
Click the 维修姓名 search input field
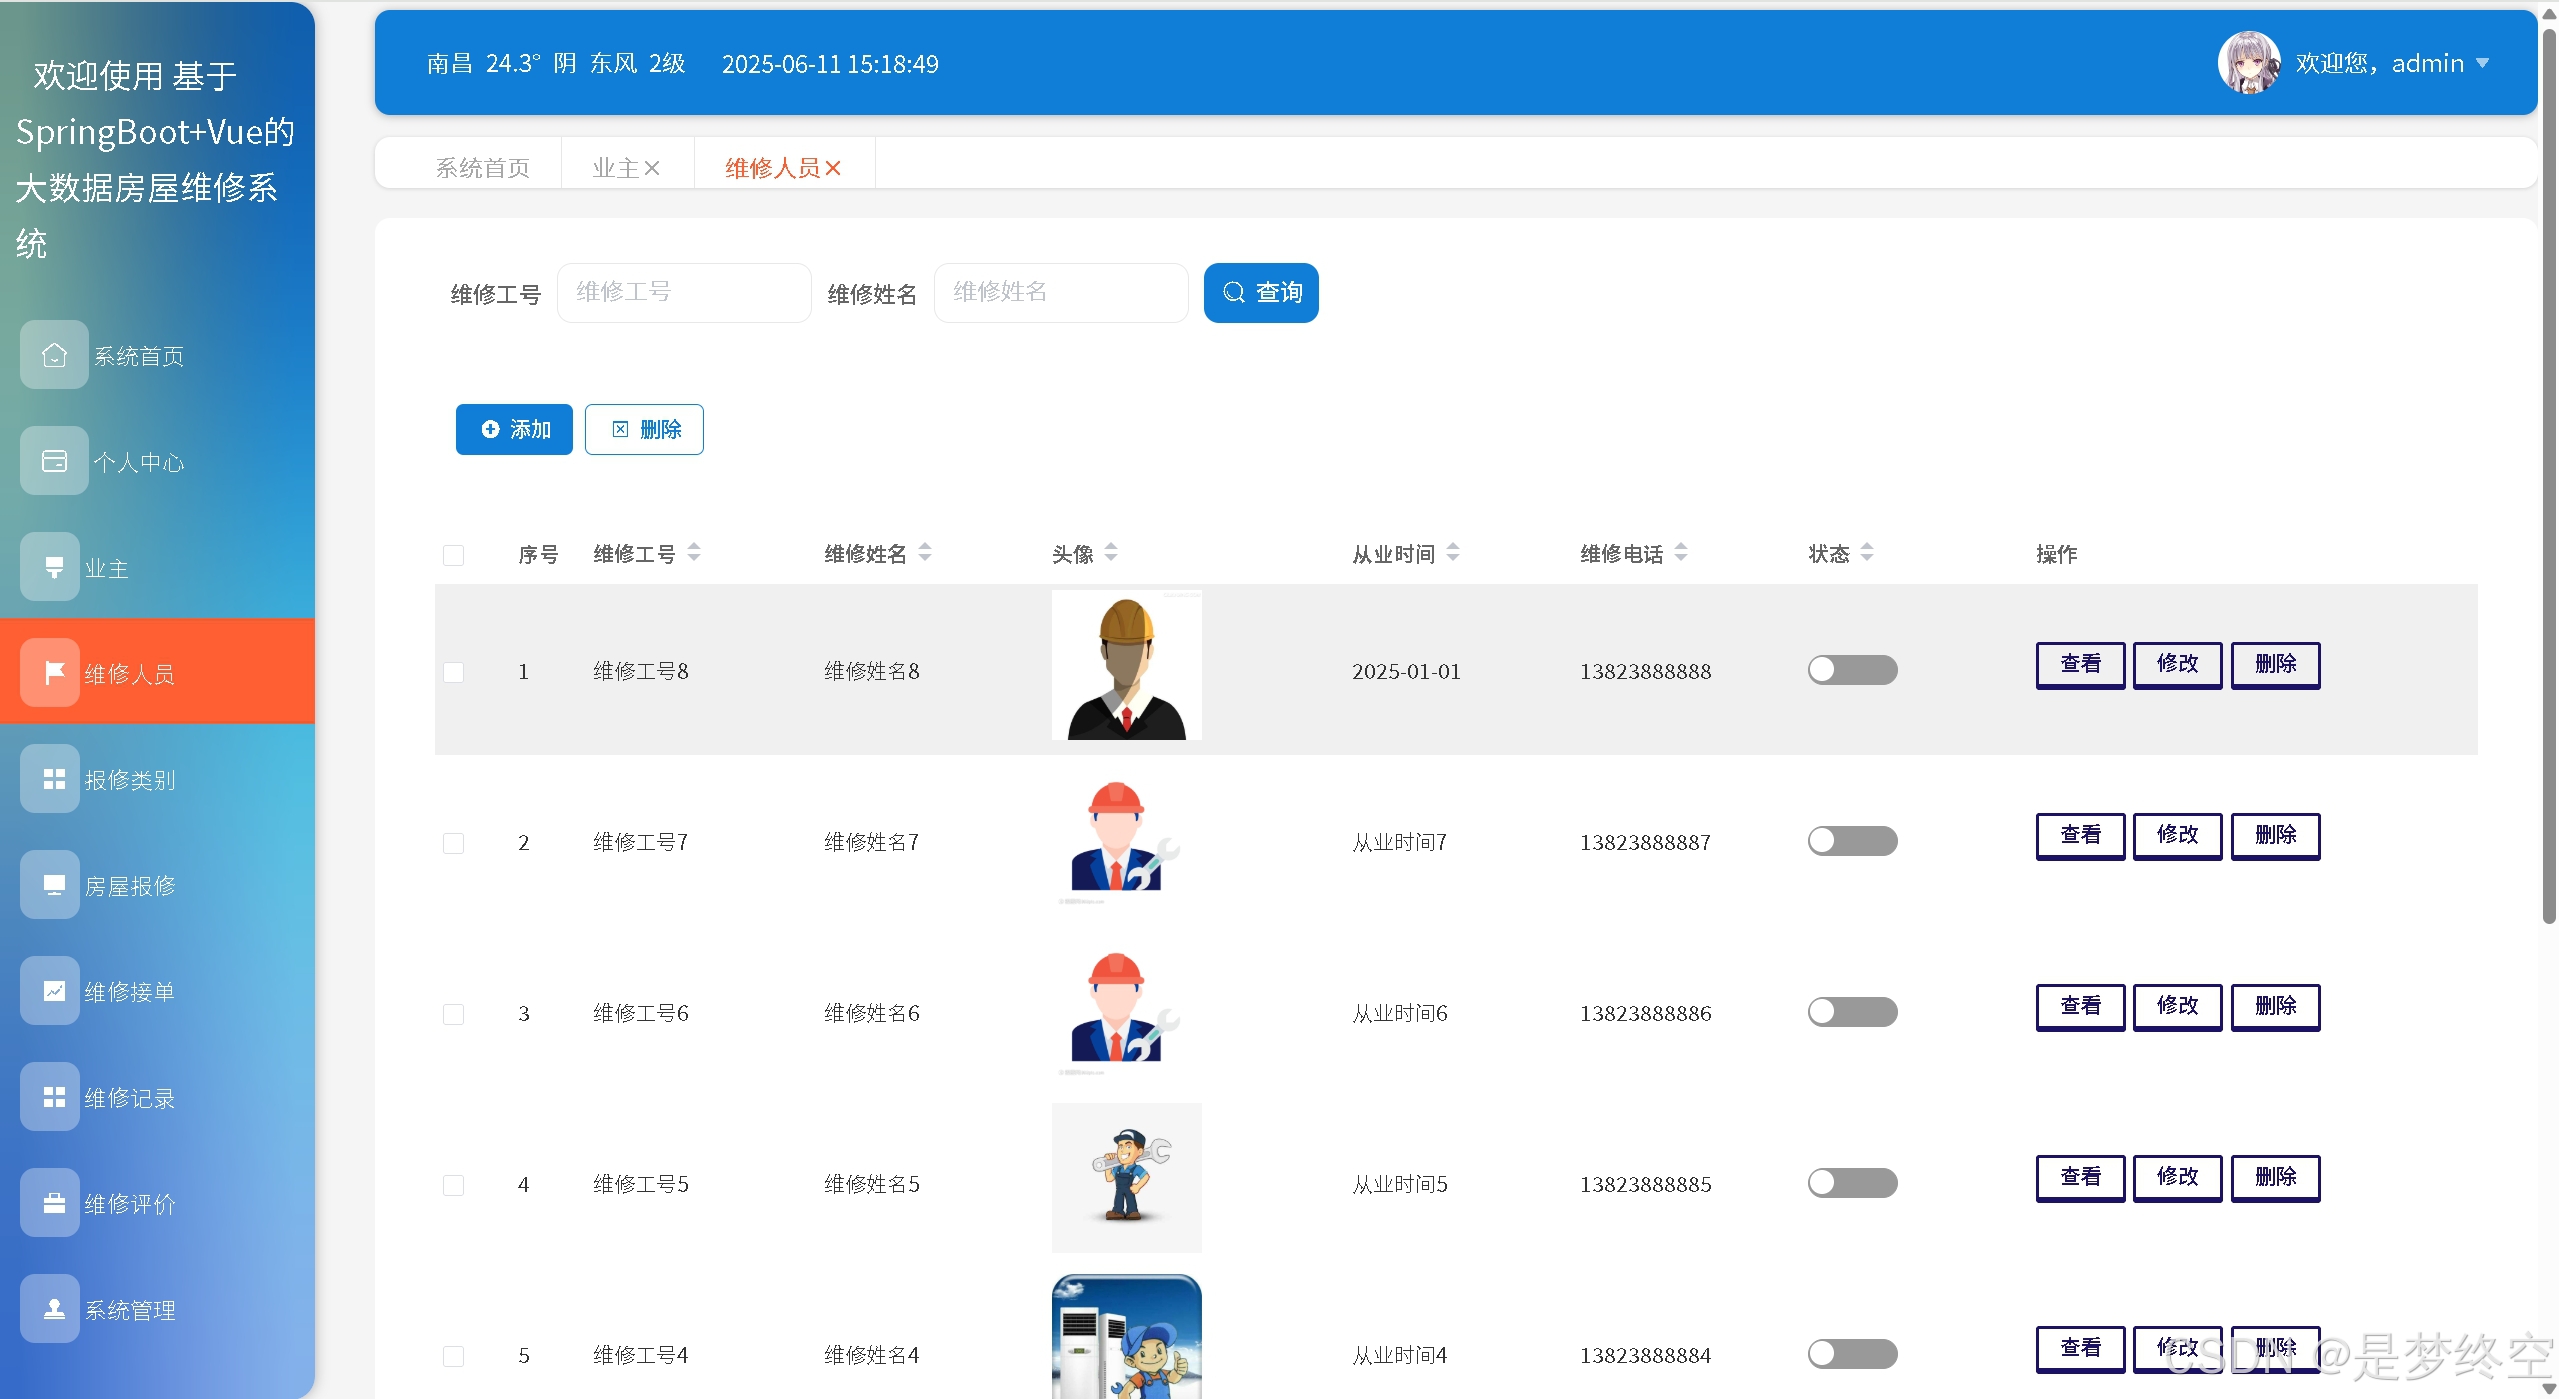pos(1060,293)
